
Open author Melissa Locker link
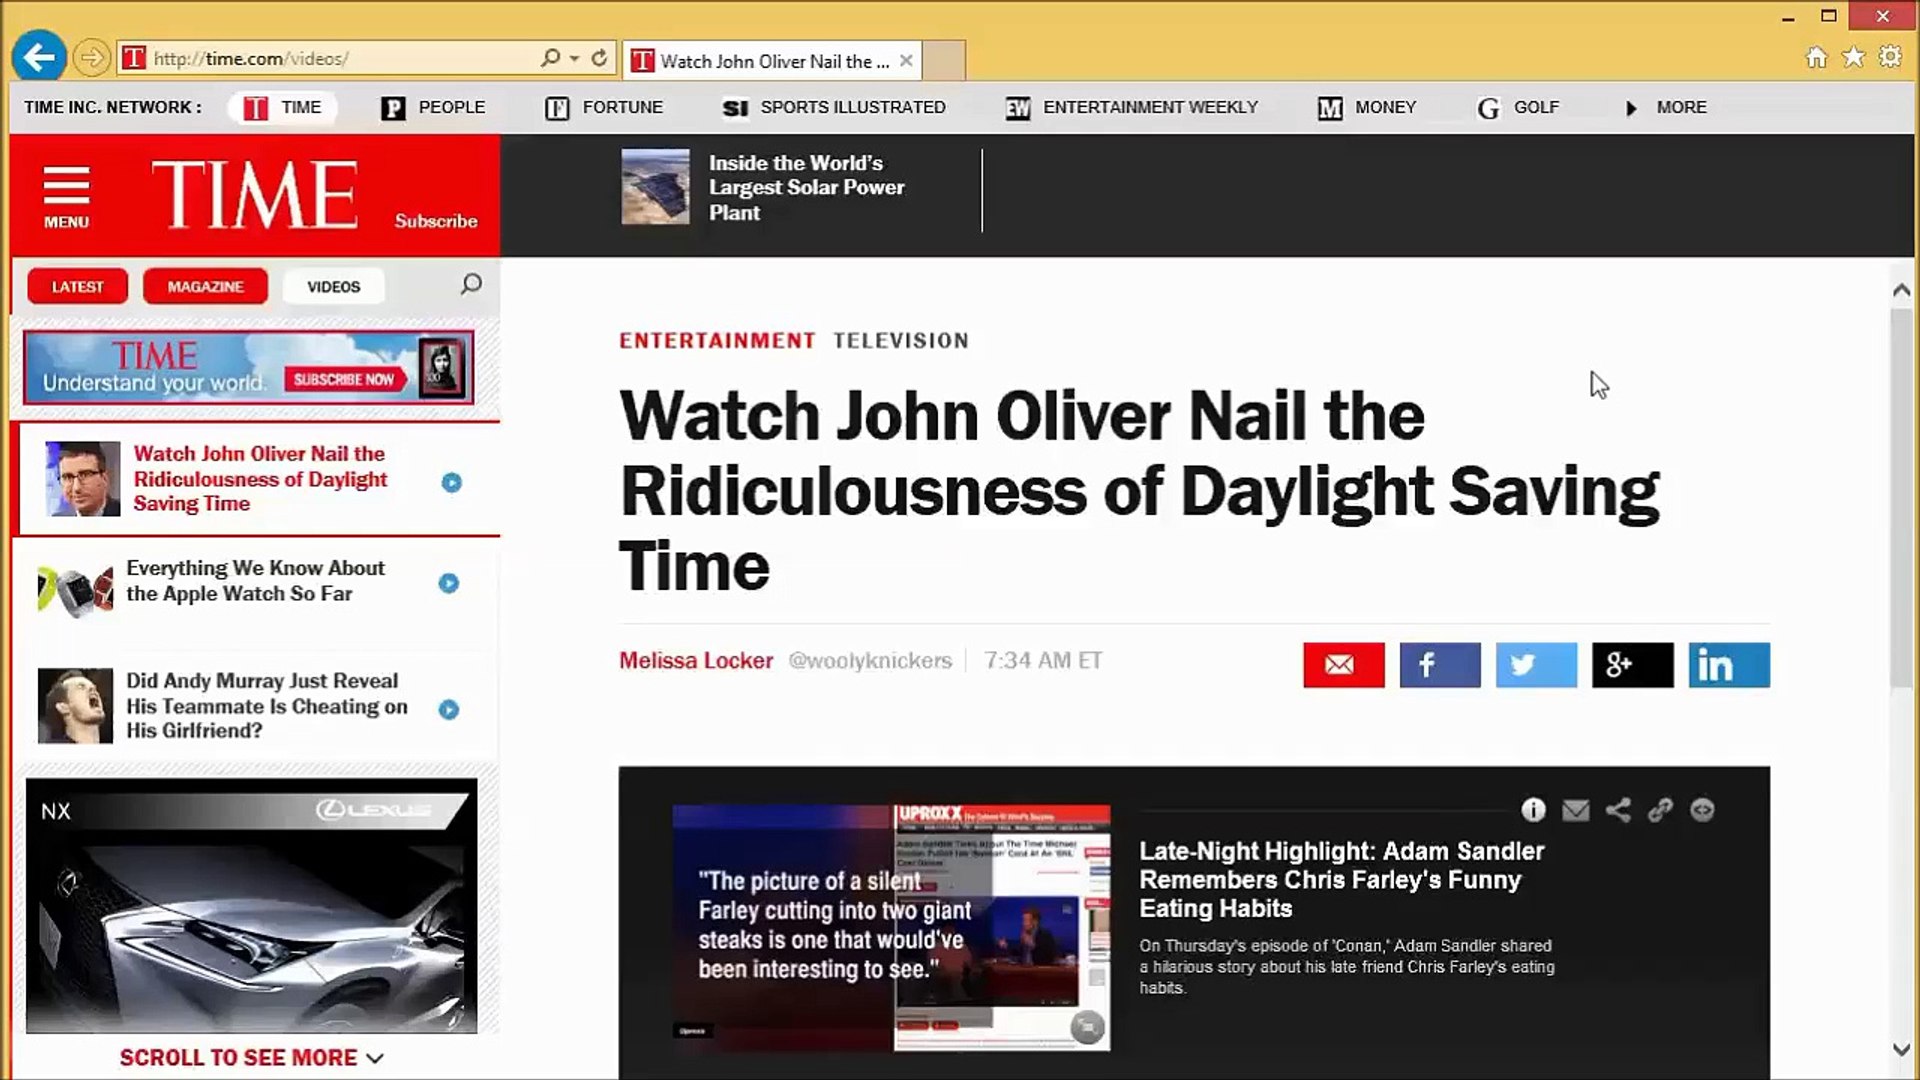point(696,660)
